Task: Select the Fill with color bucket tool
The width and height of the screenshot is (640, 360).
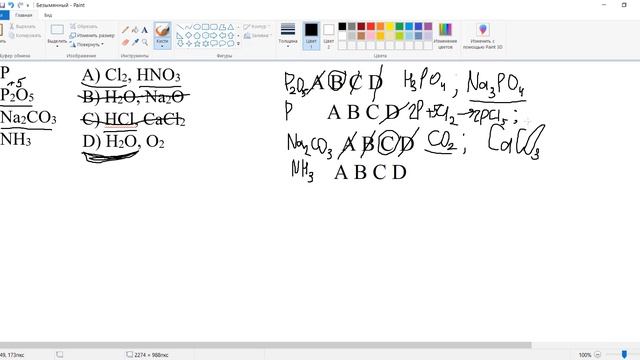Action: click(x=135, y=30)
